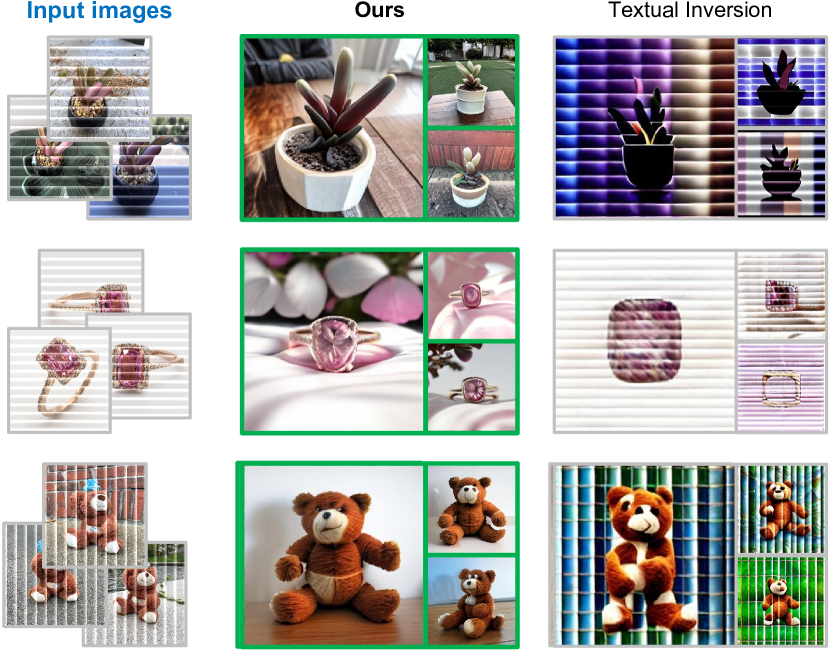
Task: Select the large succulent result under Ours
Action: click(x=333, y=128)
